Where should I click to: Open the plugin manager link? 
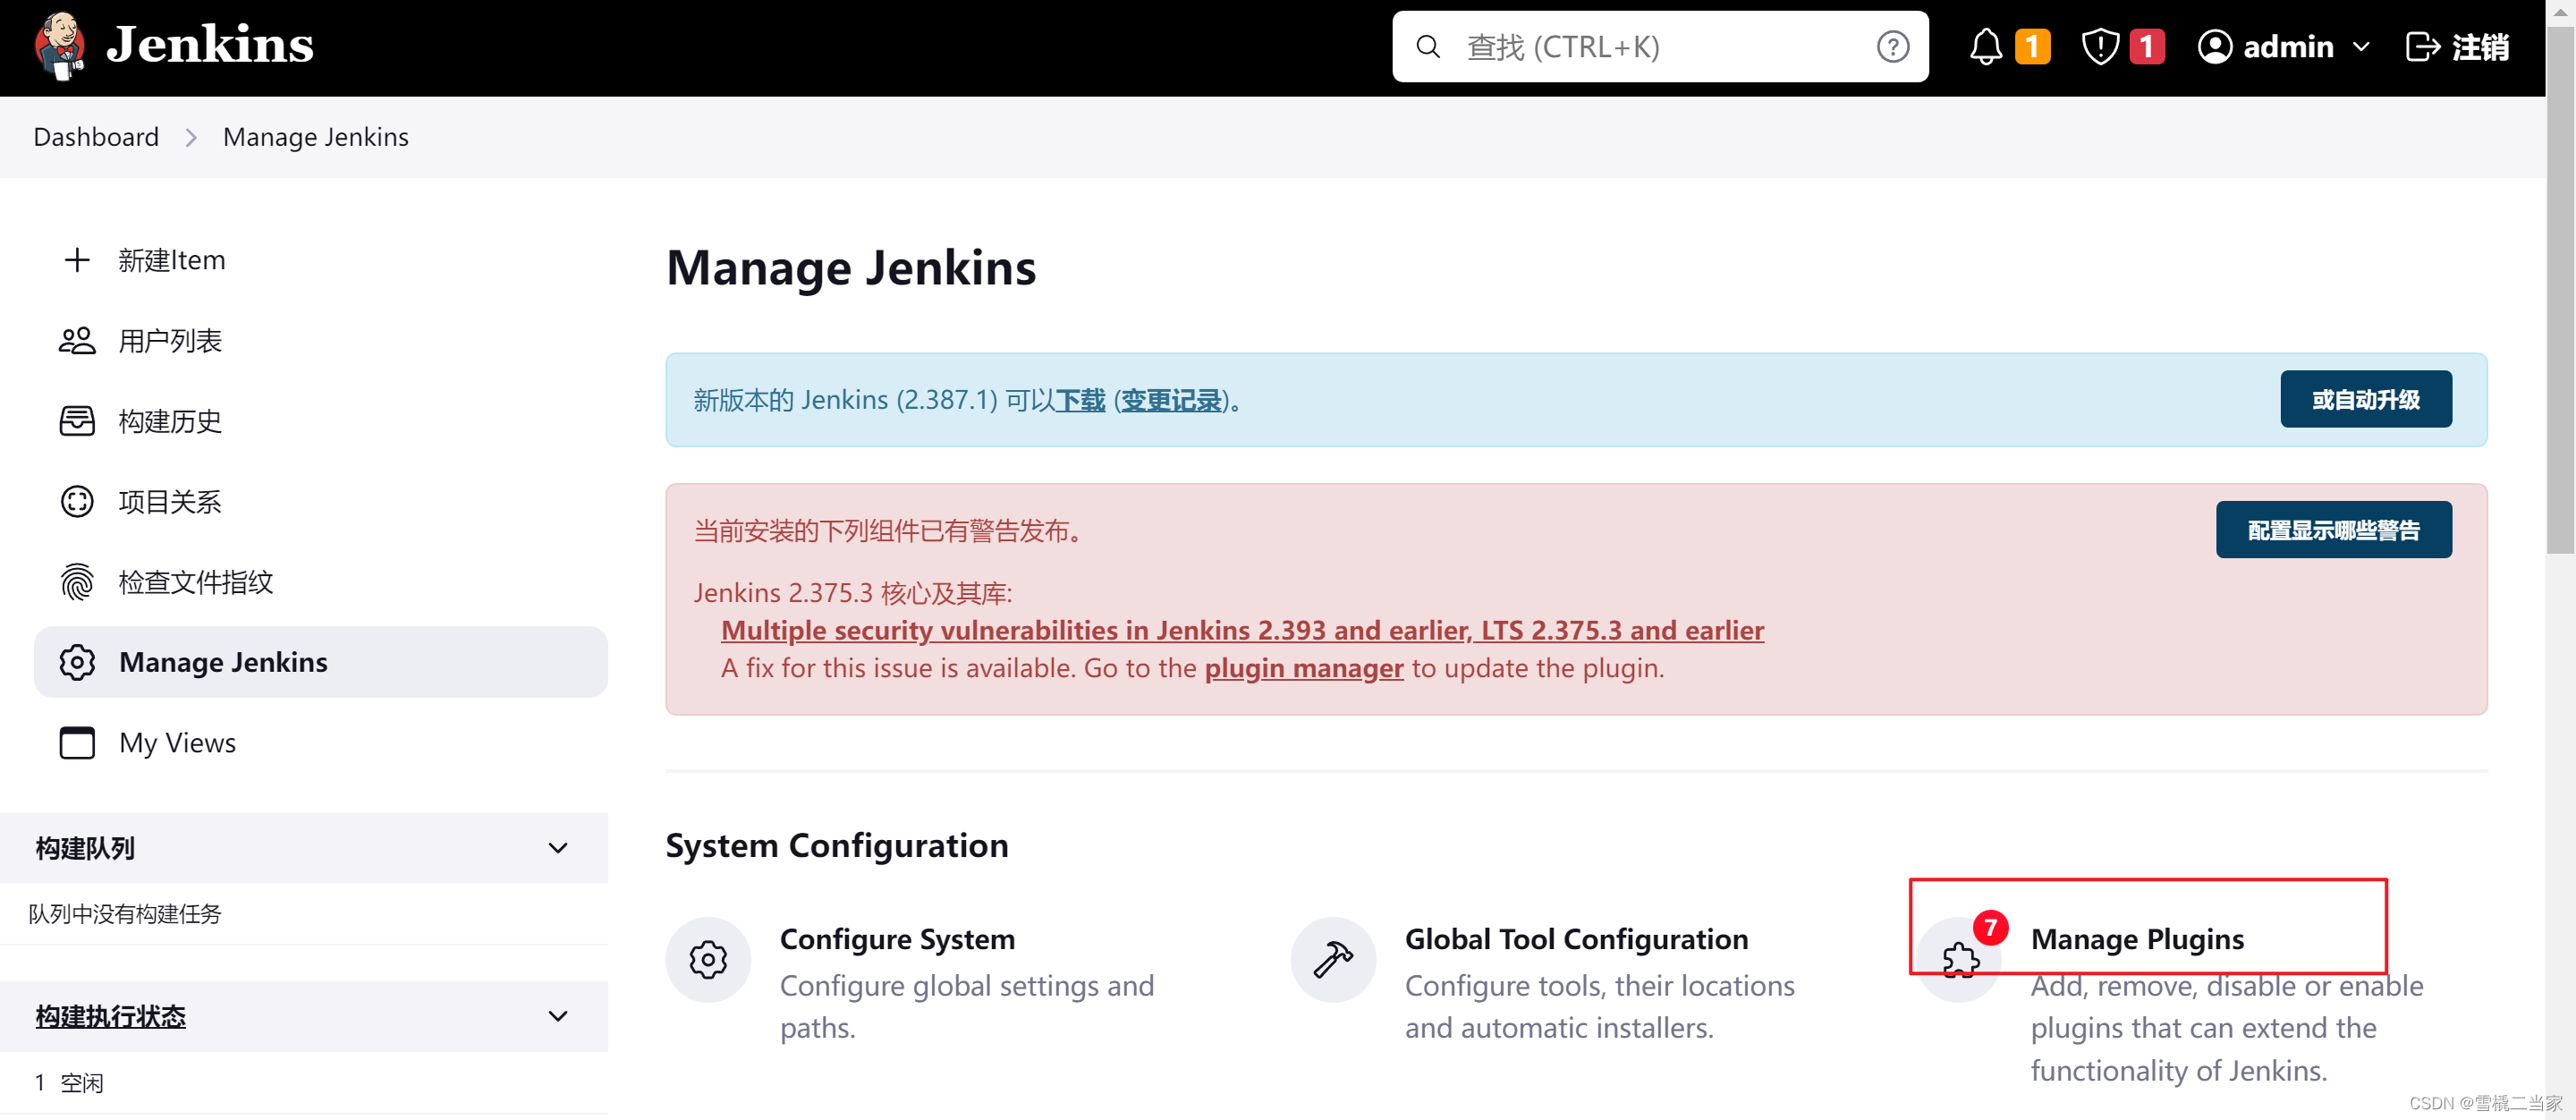click(x=1303, y=668)
